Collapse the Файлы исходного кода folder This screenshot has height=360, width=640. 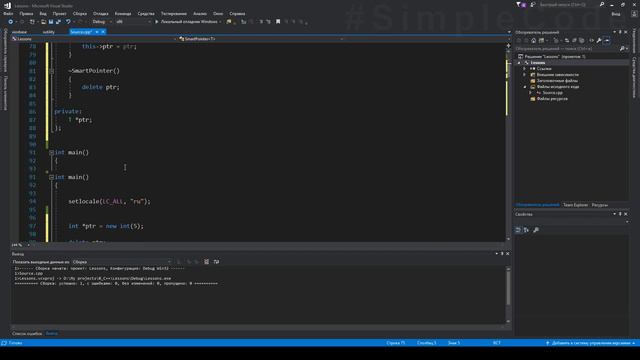pos(525,87)
